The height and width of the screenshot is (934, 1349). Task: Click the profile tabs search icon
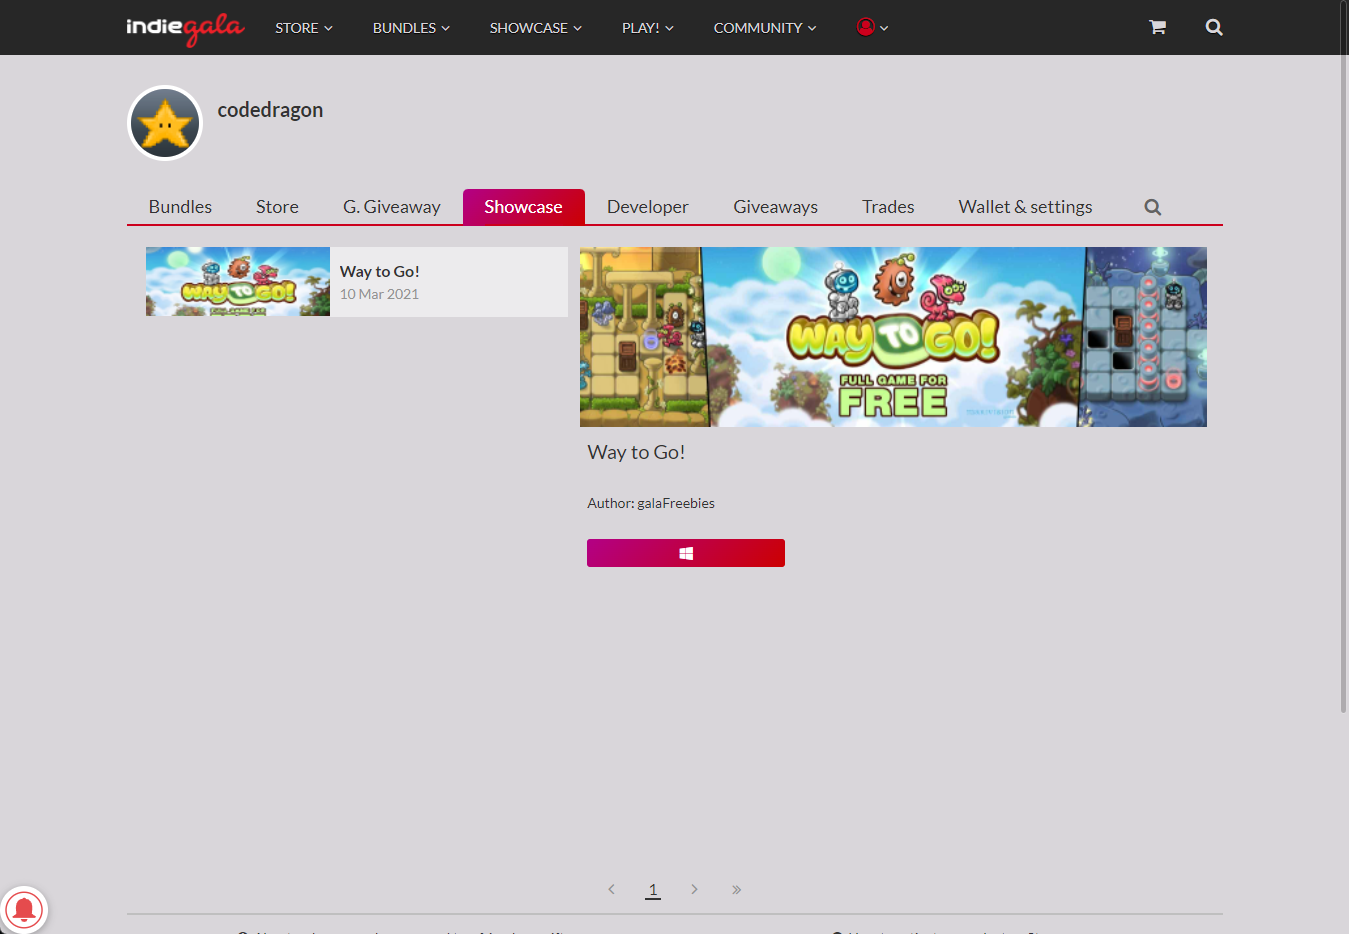[x=1153, y=207]
